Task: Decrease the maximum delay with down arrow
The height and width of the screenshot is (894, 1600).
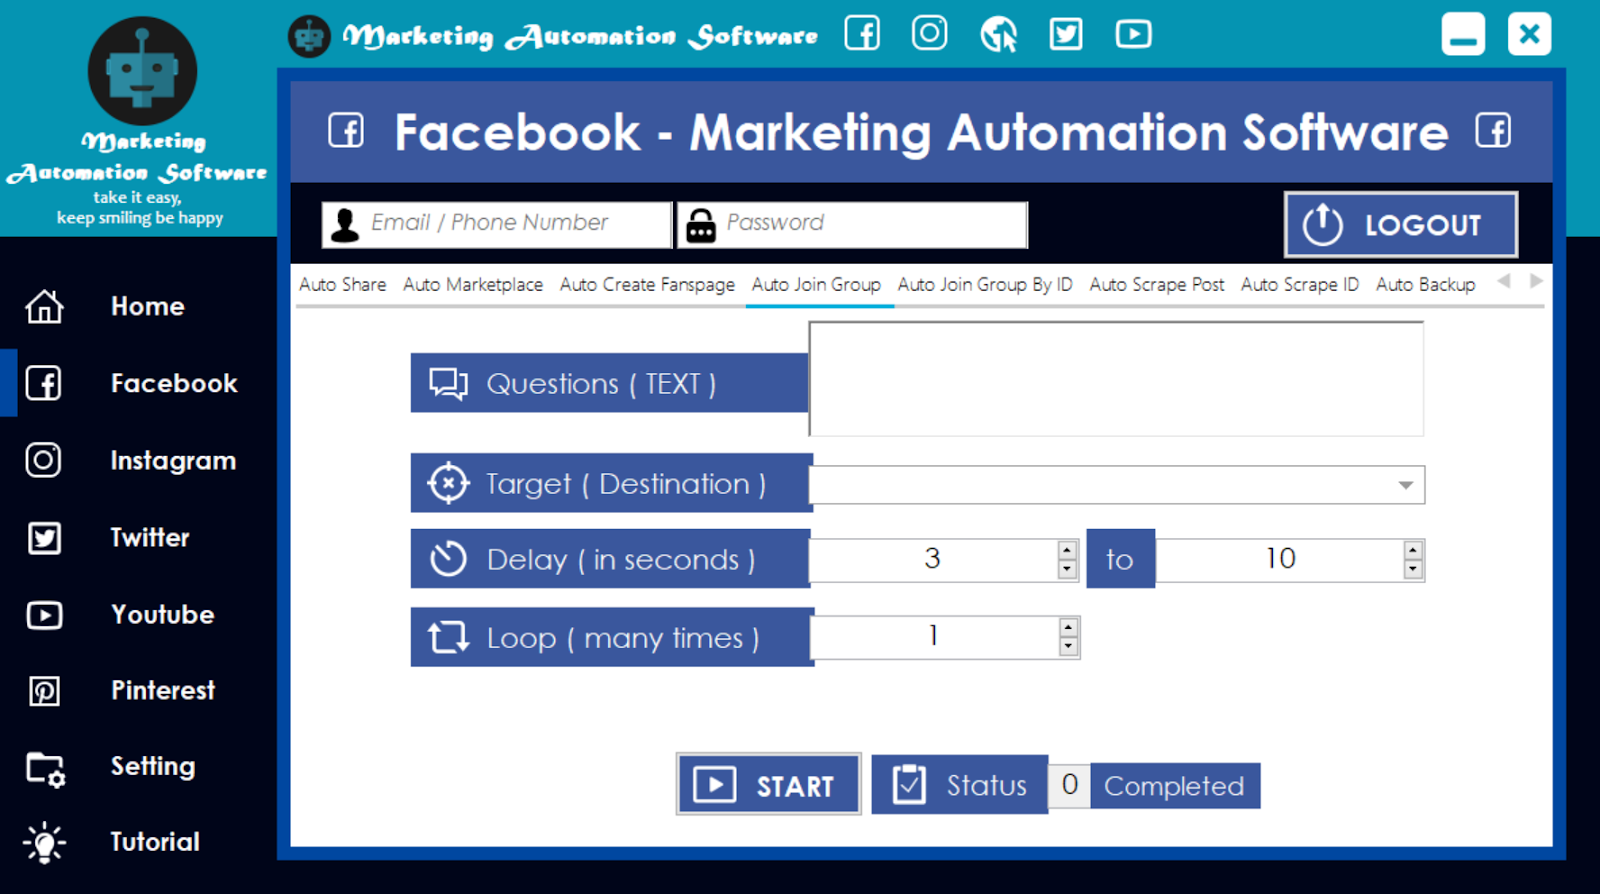Action: point(1412,569)
